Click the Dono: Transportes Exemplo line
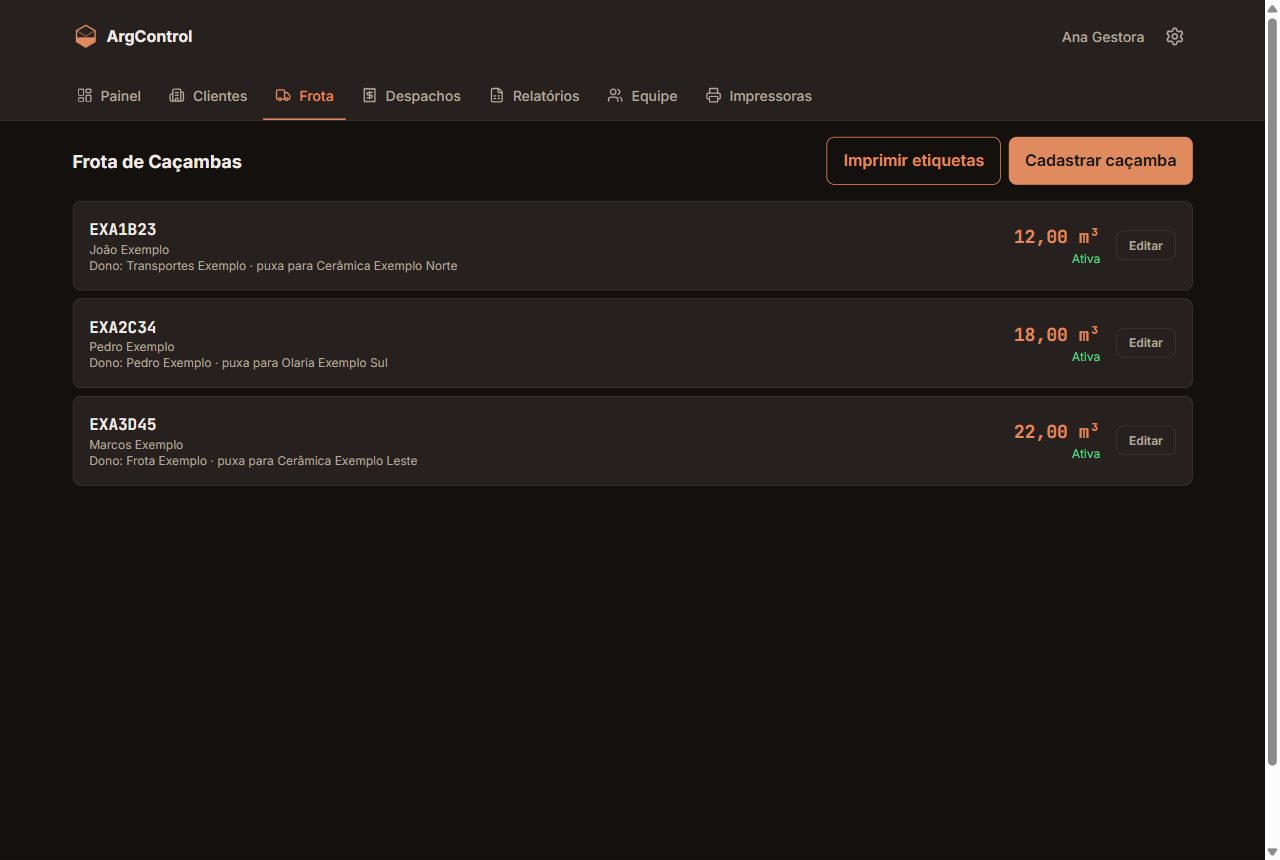 (273, 266)
